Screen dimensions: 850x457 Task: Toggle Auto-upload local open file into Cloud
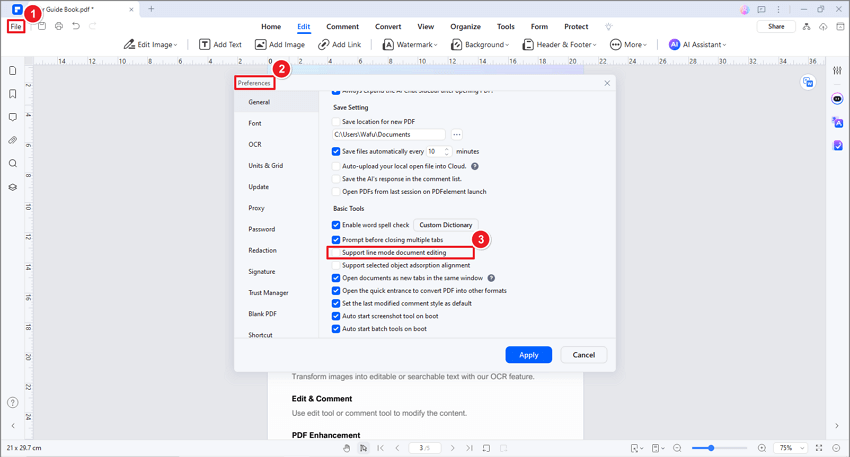tap(336, 166)
